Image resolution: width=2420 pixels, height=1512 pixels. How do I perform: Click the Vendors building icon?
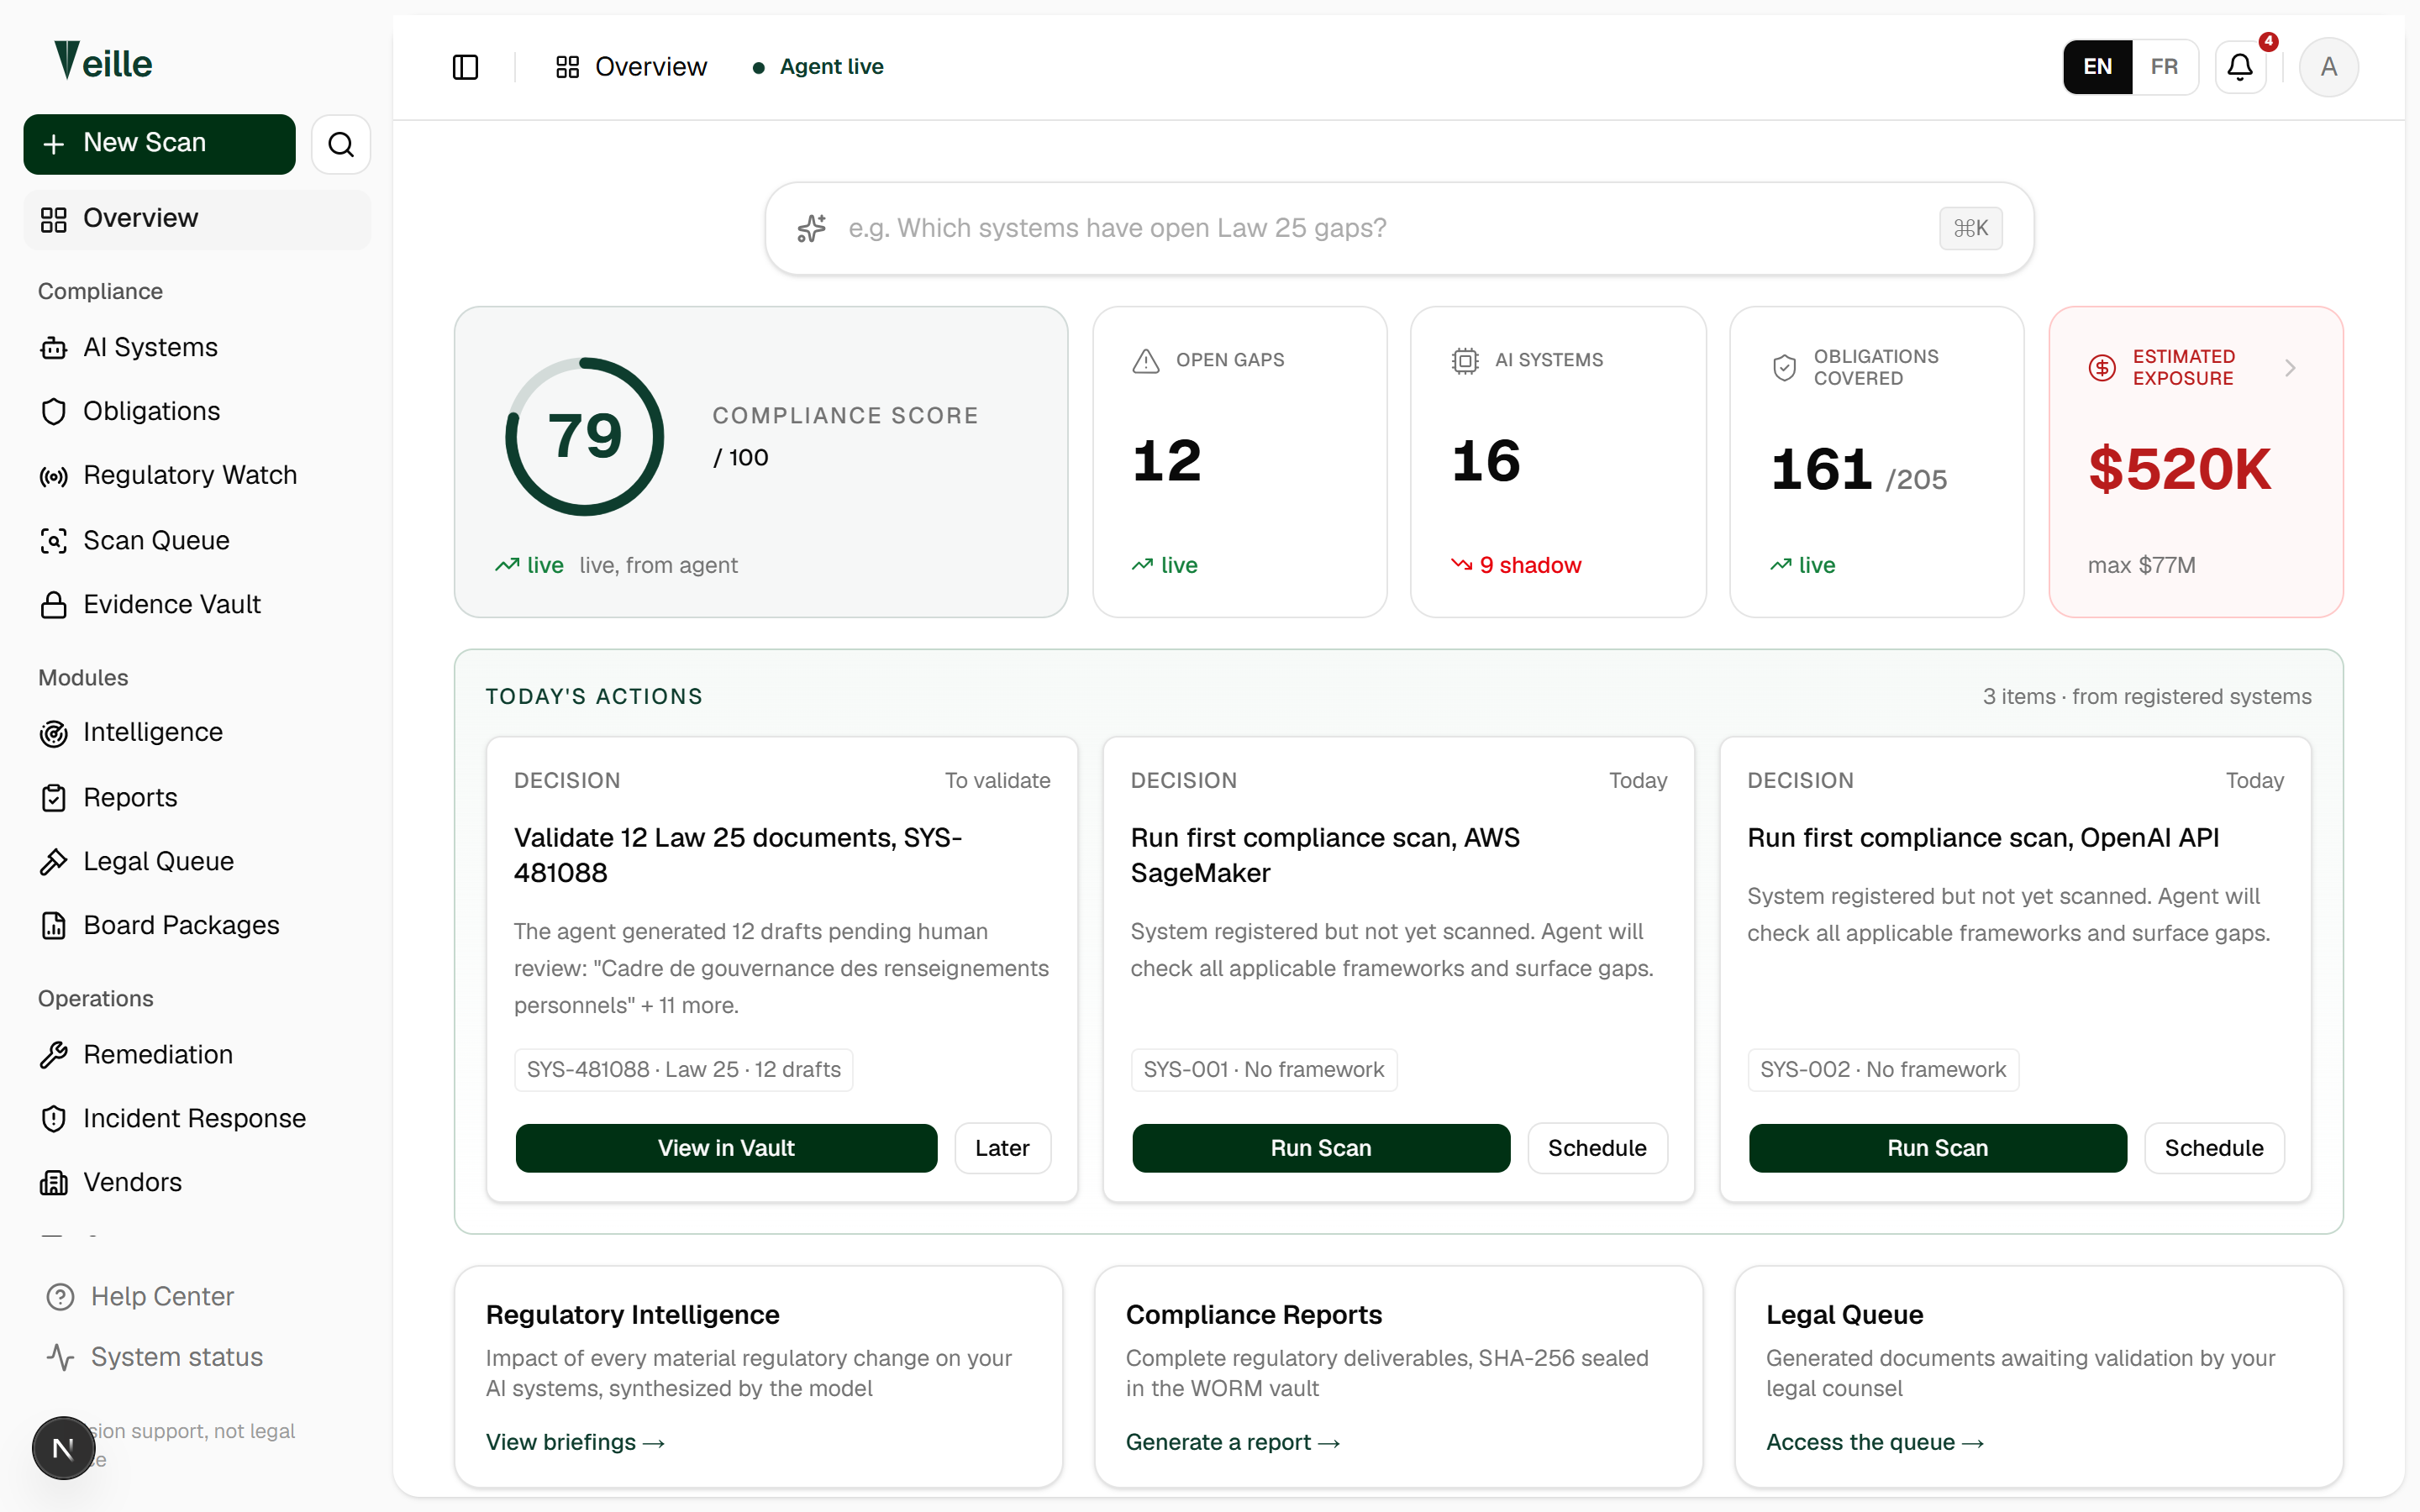point(54,1183)
